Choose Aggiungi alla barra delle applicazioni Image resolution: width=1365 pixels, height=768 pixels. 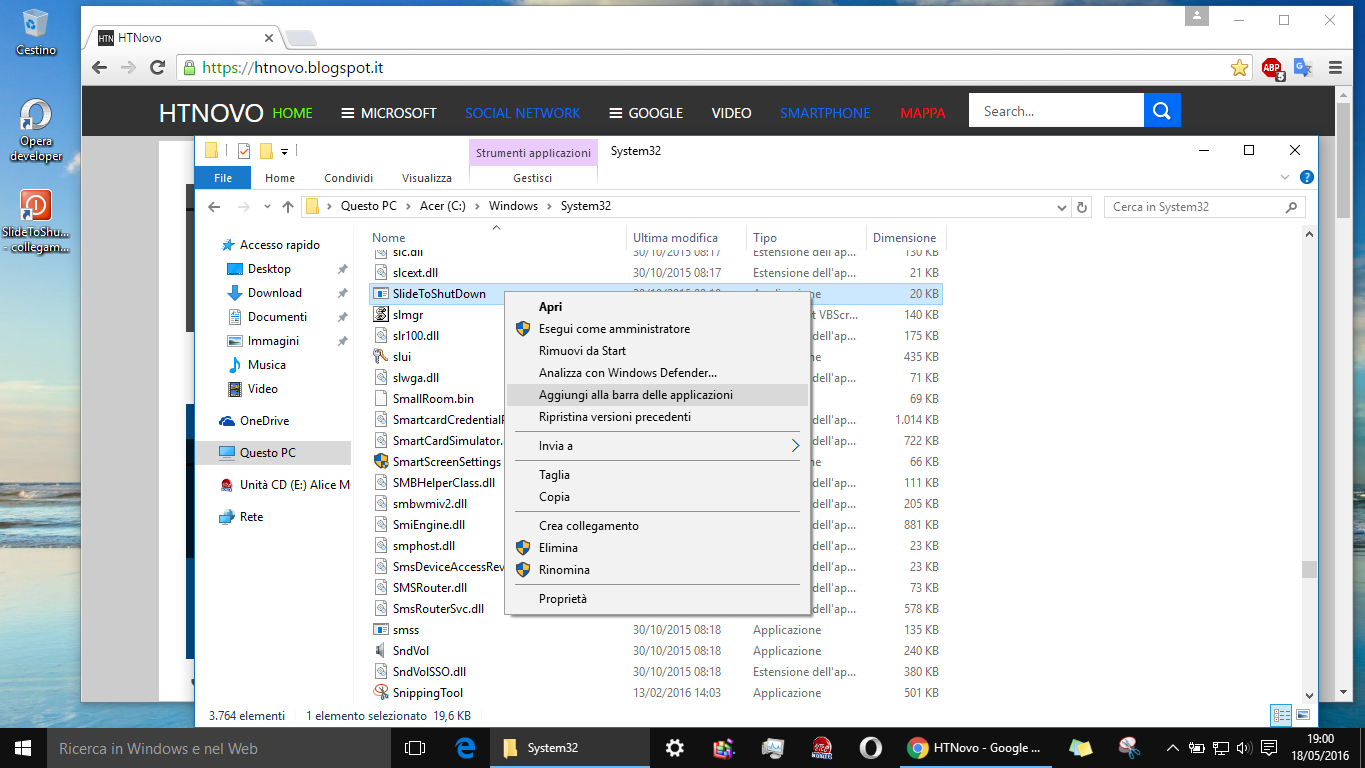coord(657,395)
